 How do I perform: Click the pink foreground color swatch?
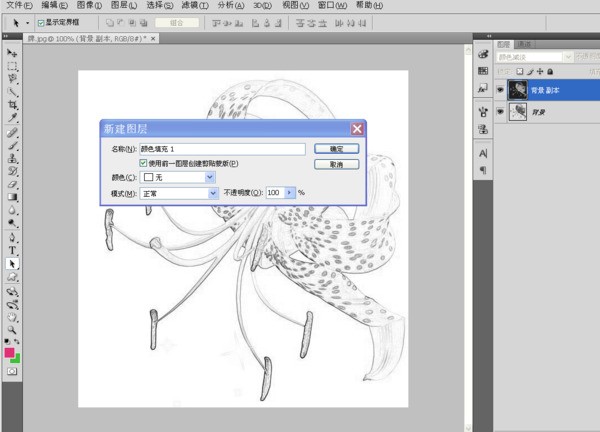click(x=10, y=353)
